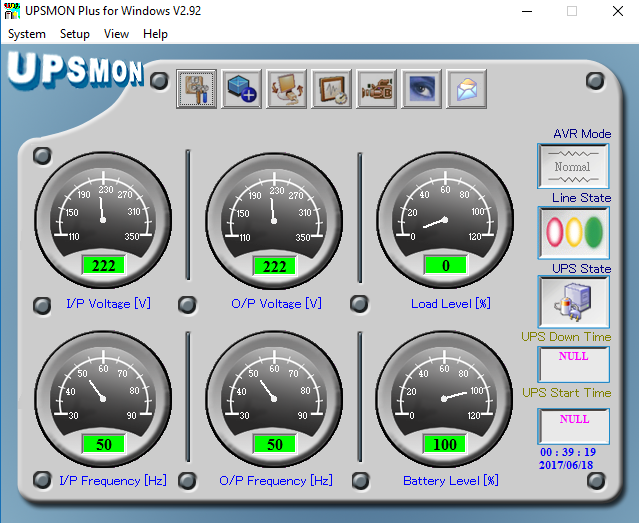
Task: Click the AVR Mode label
Action: (582, 134)
